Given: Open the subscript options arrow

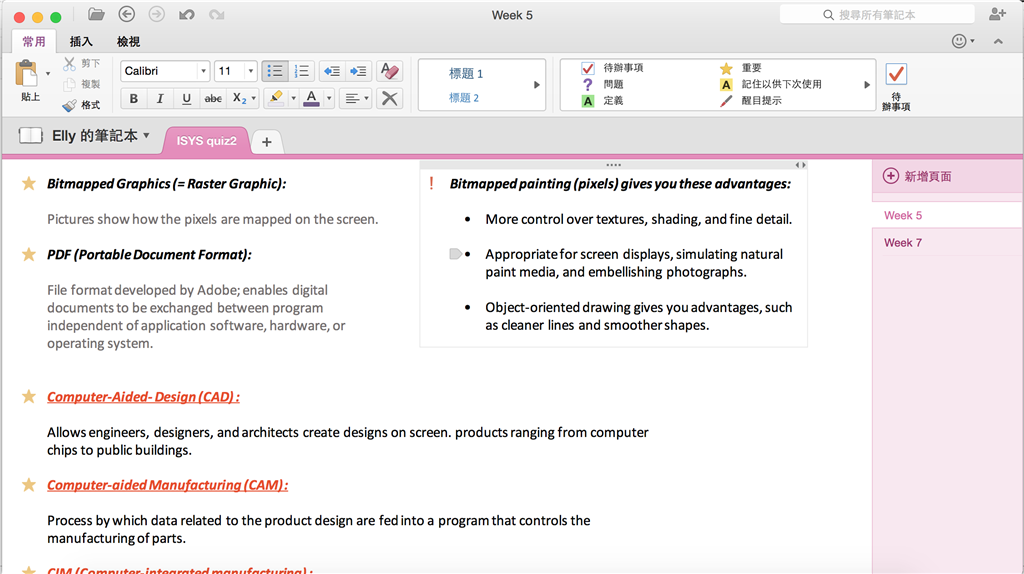Looking at the screenshot, I should click(x=254, y=99).
